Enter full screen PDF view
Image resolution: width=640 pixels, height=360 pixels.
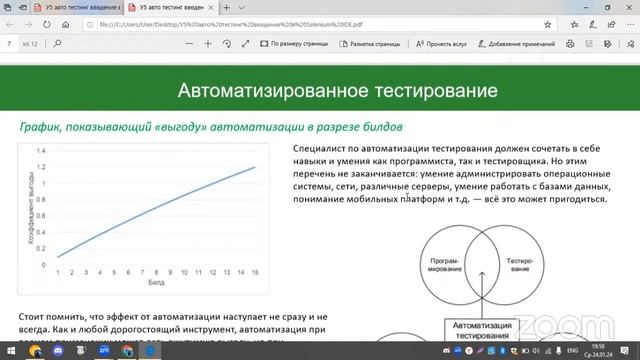(x=245, y=43)
